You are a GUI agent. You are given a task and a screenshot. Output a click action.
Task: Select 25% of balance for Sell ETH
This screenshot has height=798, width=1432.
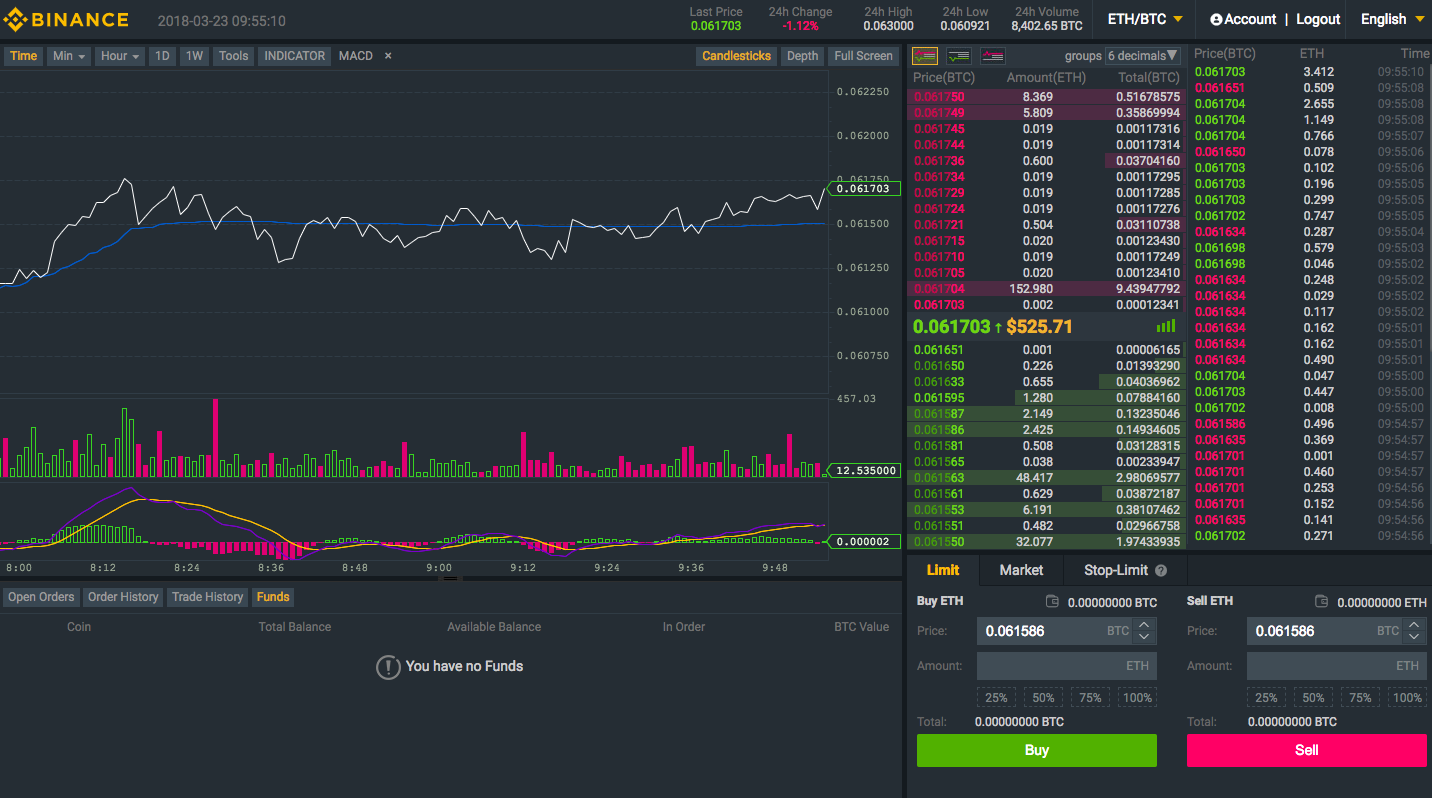(1266, 698)
